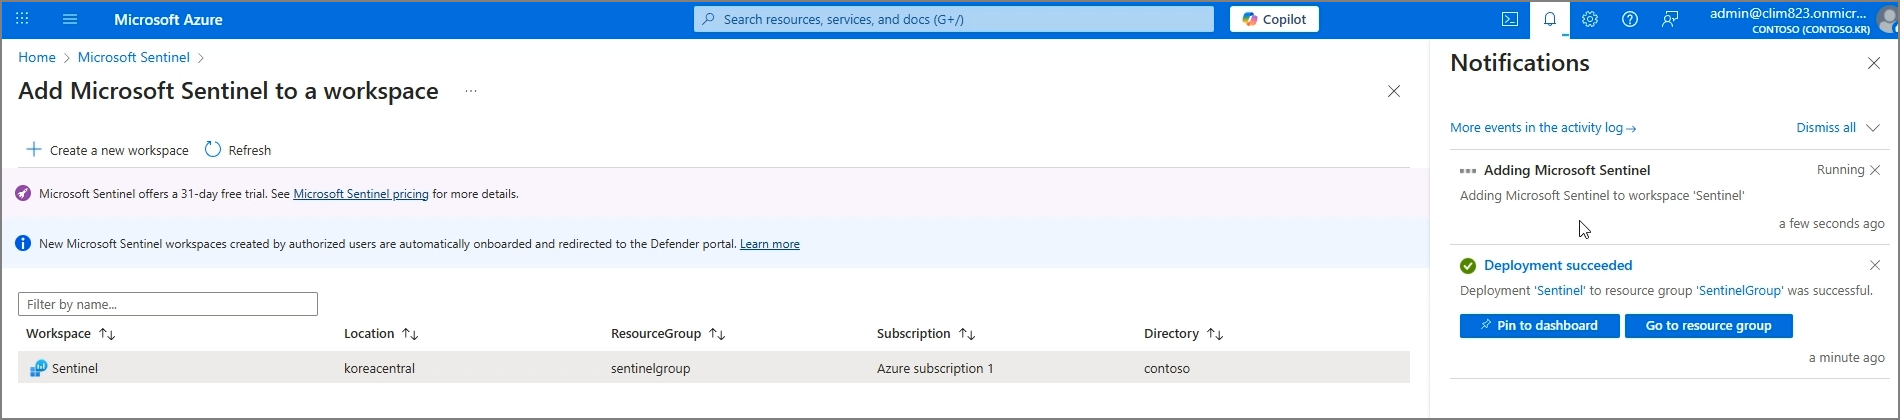Click the sentinelgroup cell
The image size is (1900, 420).
pos(651,368)
